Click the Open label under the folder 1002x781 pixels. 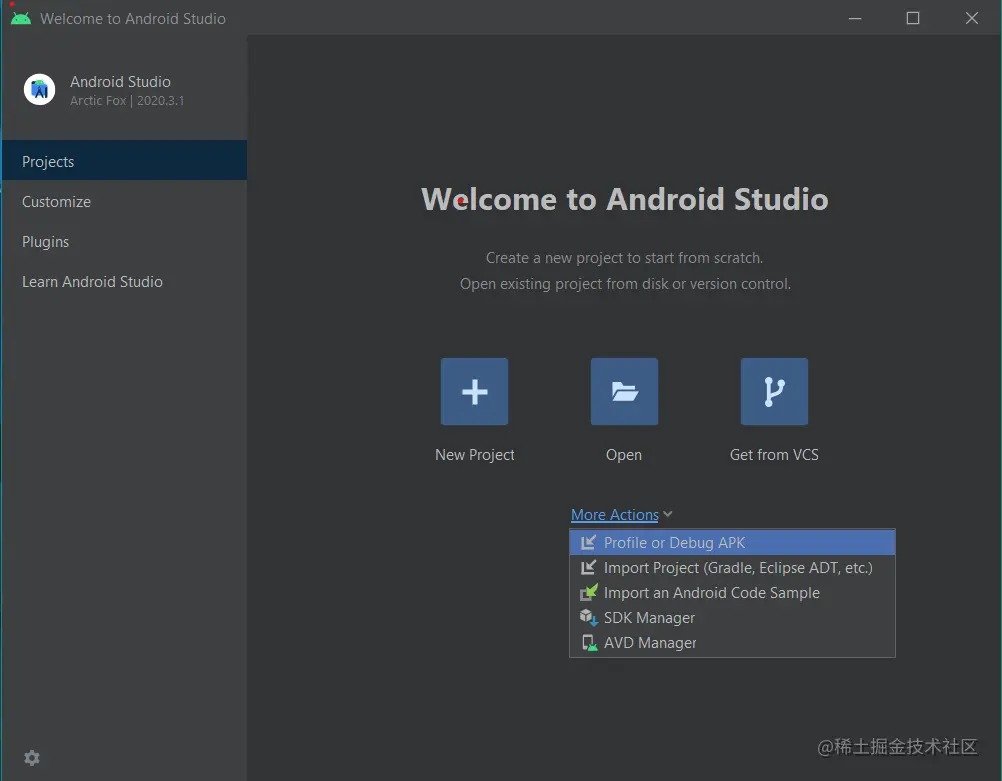[624, 455]
